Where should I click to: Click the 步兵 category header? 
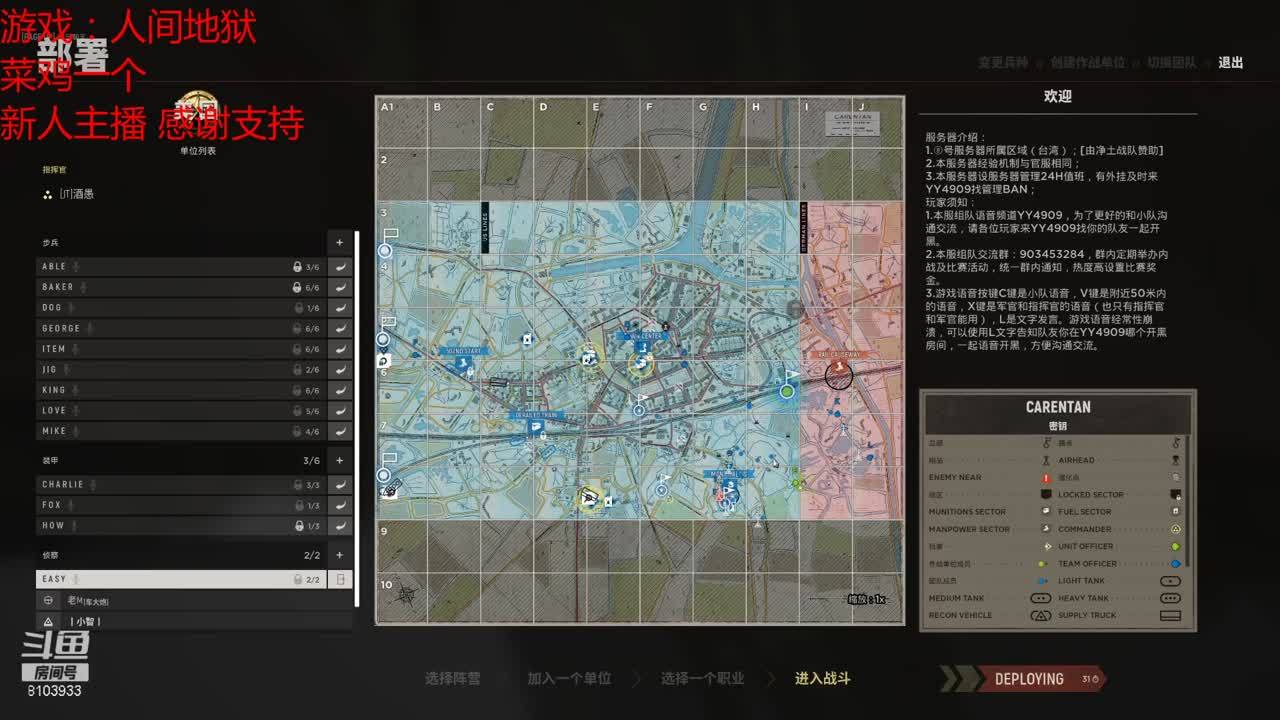[50, 243]
